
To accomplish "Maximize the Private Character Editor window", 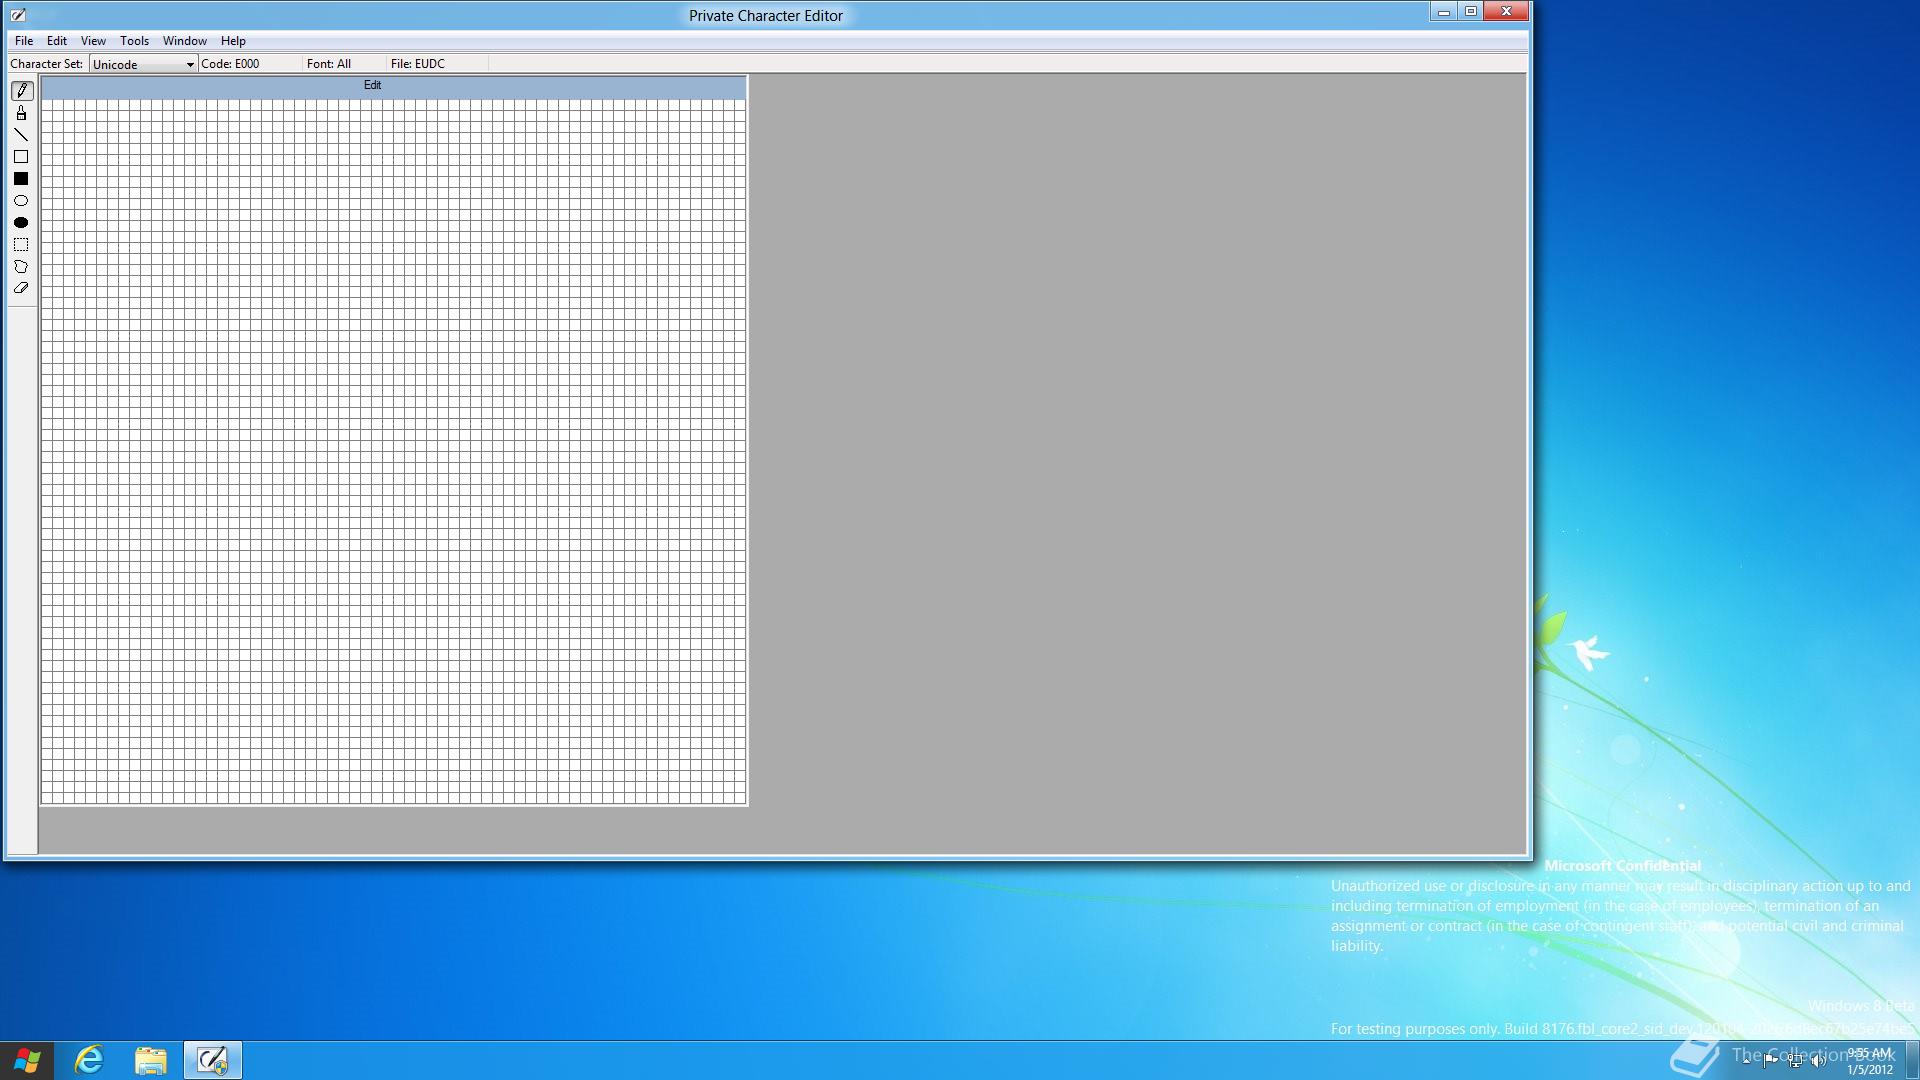I will point(1470,12).
